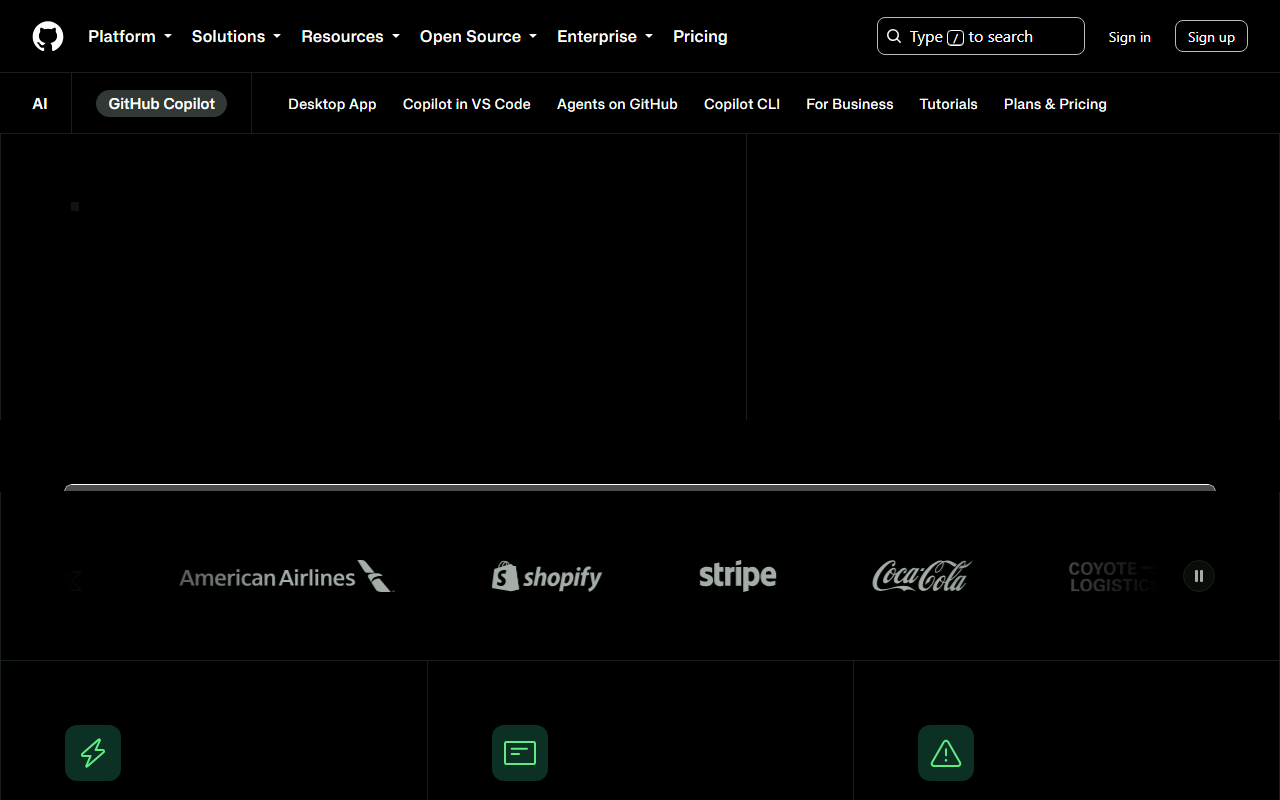Click the GitHub Octocat logo

[48, 37]
